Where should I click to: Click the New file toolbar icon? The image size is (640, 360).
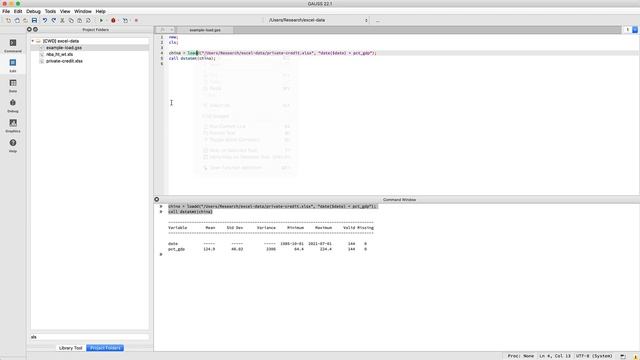coord(8,20)
